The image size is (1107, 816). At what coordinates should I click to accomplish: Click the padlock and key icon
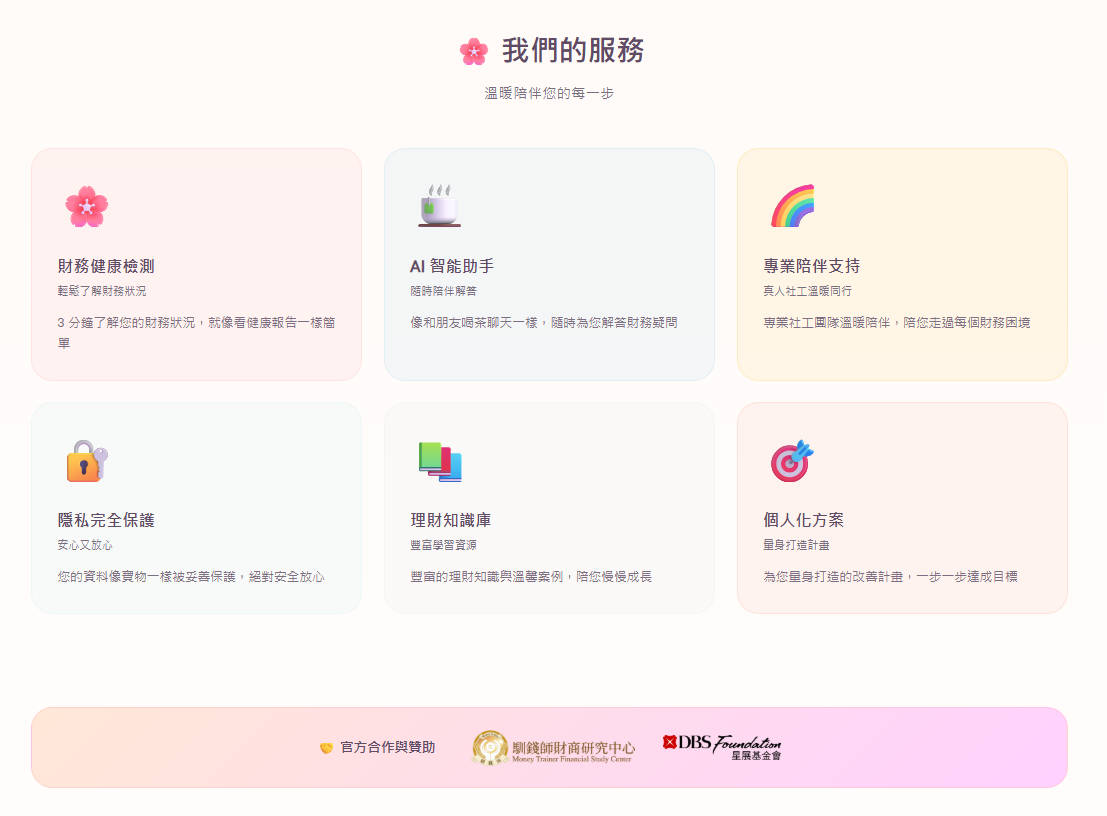tap(86, 461)
